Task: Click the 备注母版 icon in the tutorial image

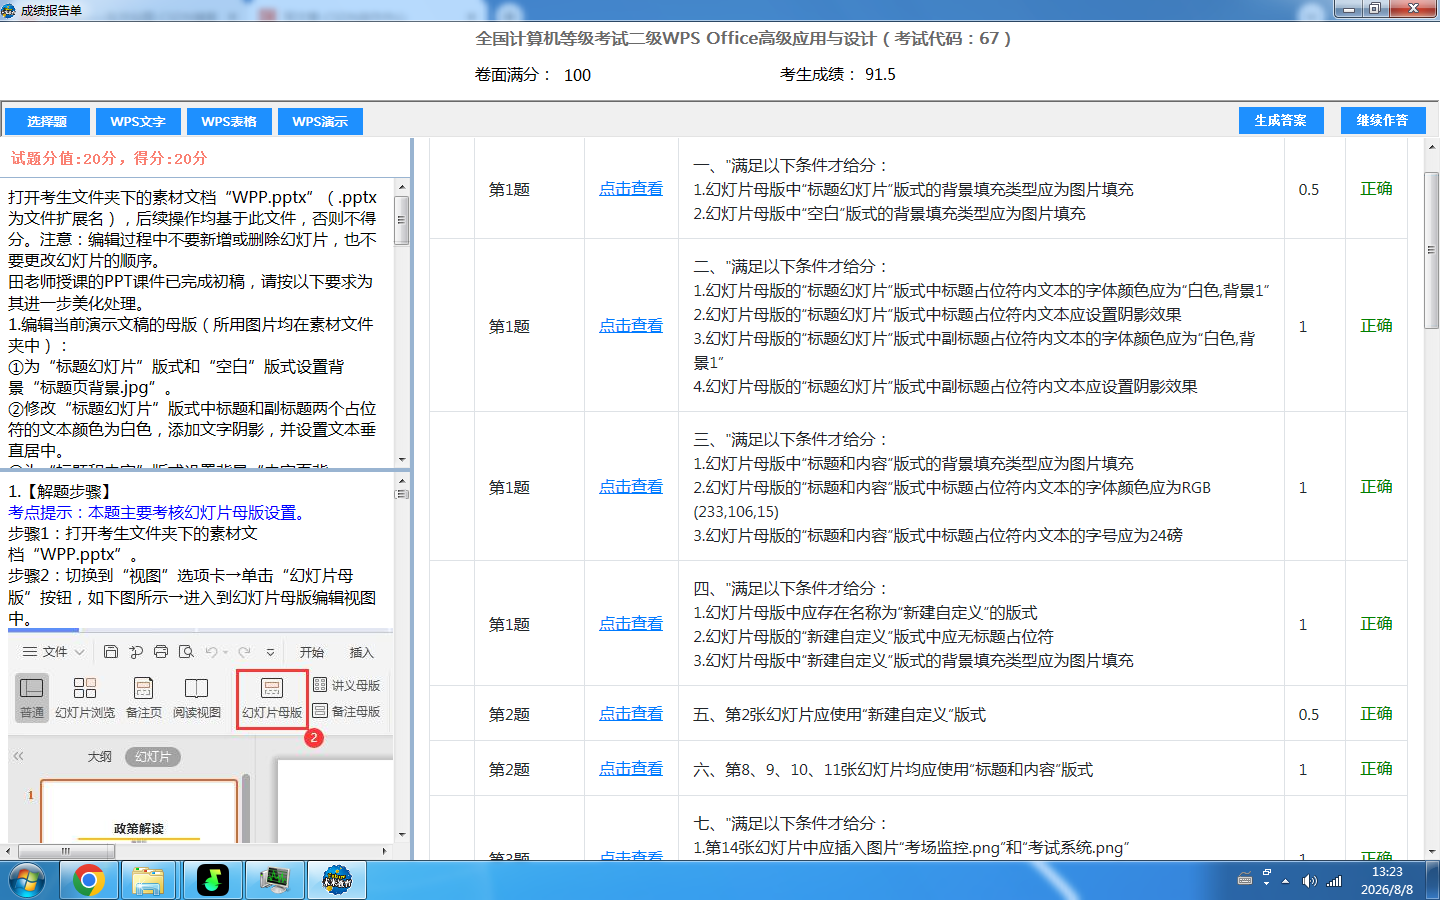Action: (x=347, y=711)
